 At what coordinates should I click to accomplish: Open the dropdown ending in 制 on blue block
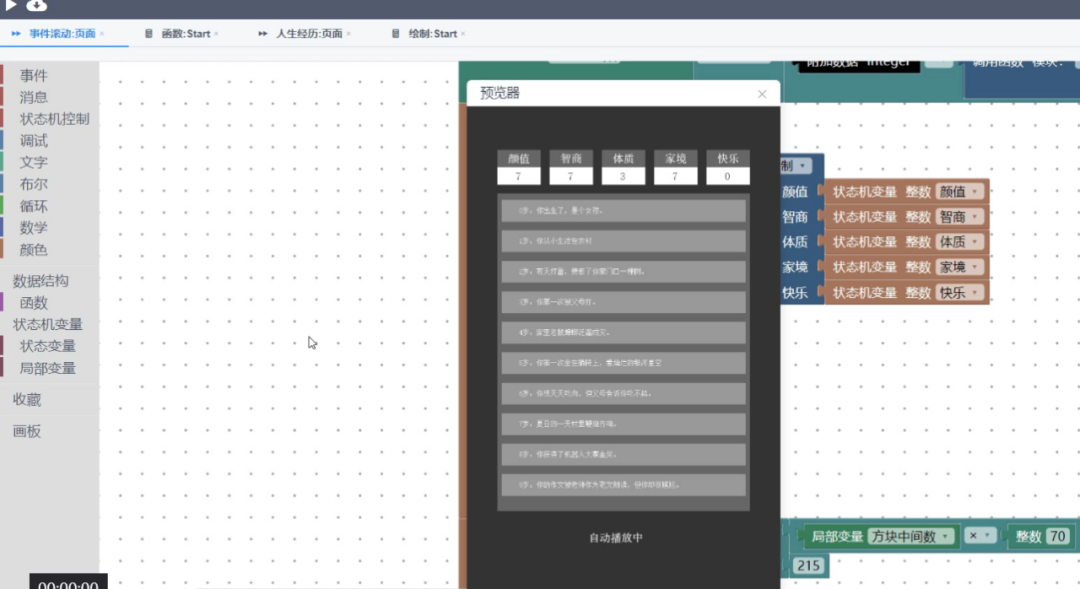(x=796, y=165)
